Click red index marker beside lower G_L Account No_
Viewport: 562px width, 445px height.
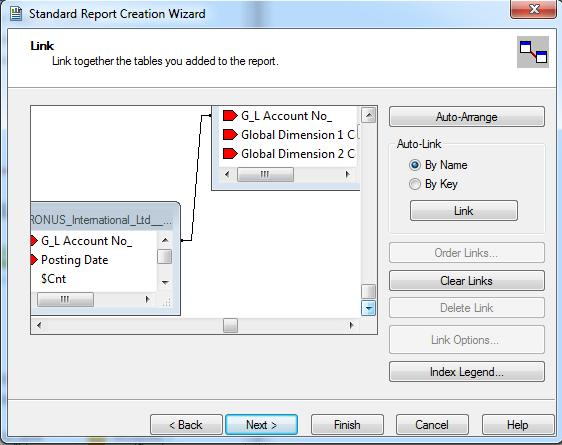[34, 241]
